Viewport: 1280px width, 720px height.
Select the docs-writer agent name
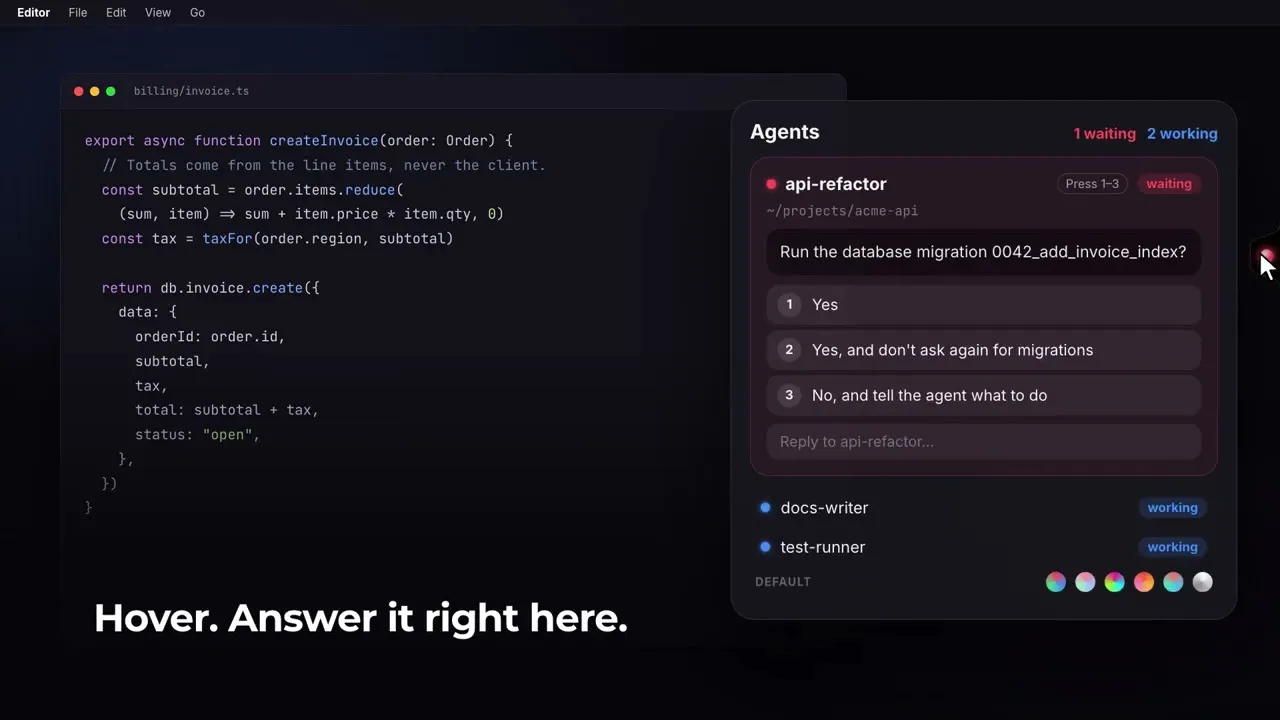click(x=824, y=508)
